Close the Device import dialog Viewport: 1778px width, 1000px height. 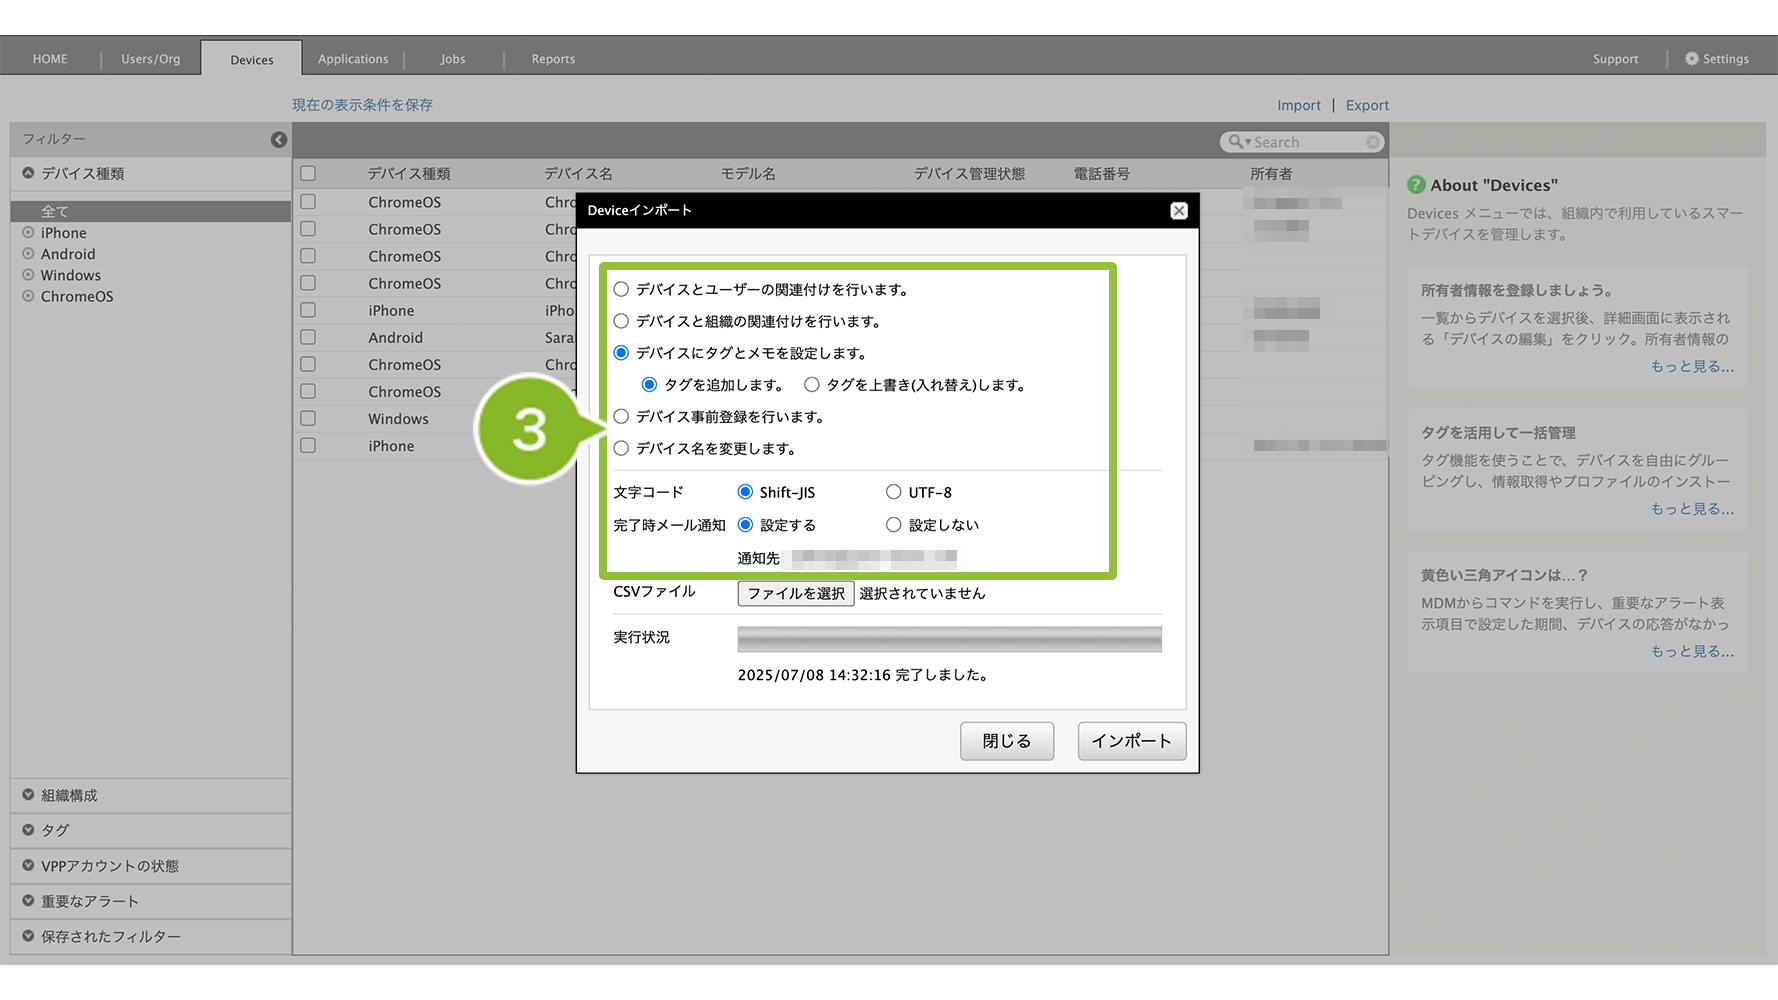tap(1179, 210)
